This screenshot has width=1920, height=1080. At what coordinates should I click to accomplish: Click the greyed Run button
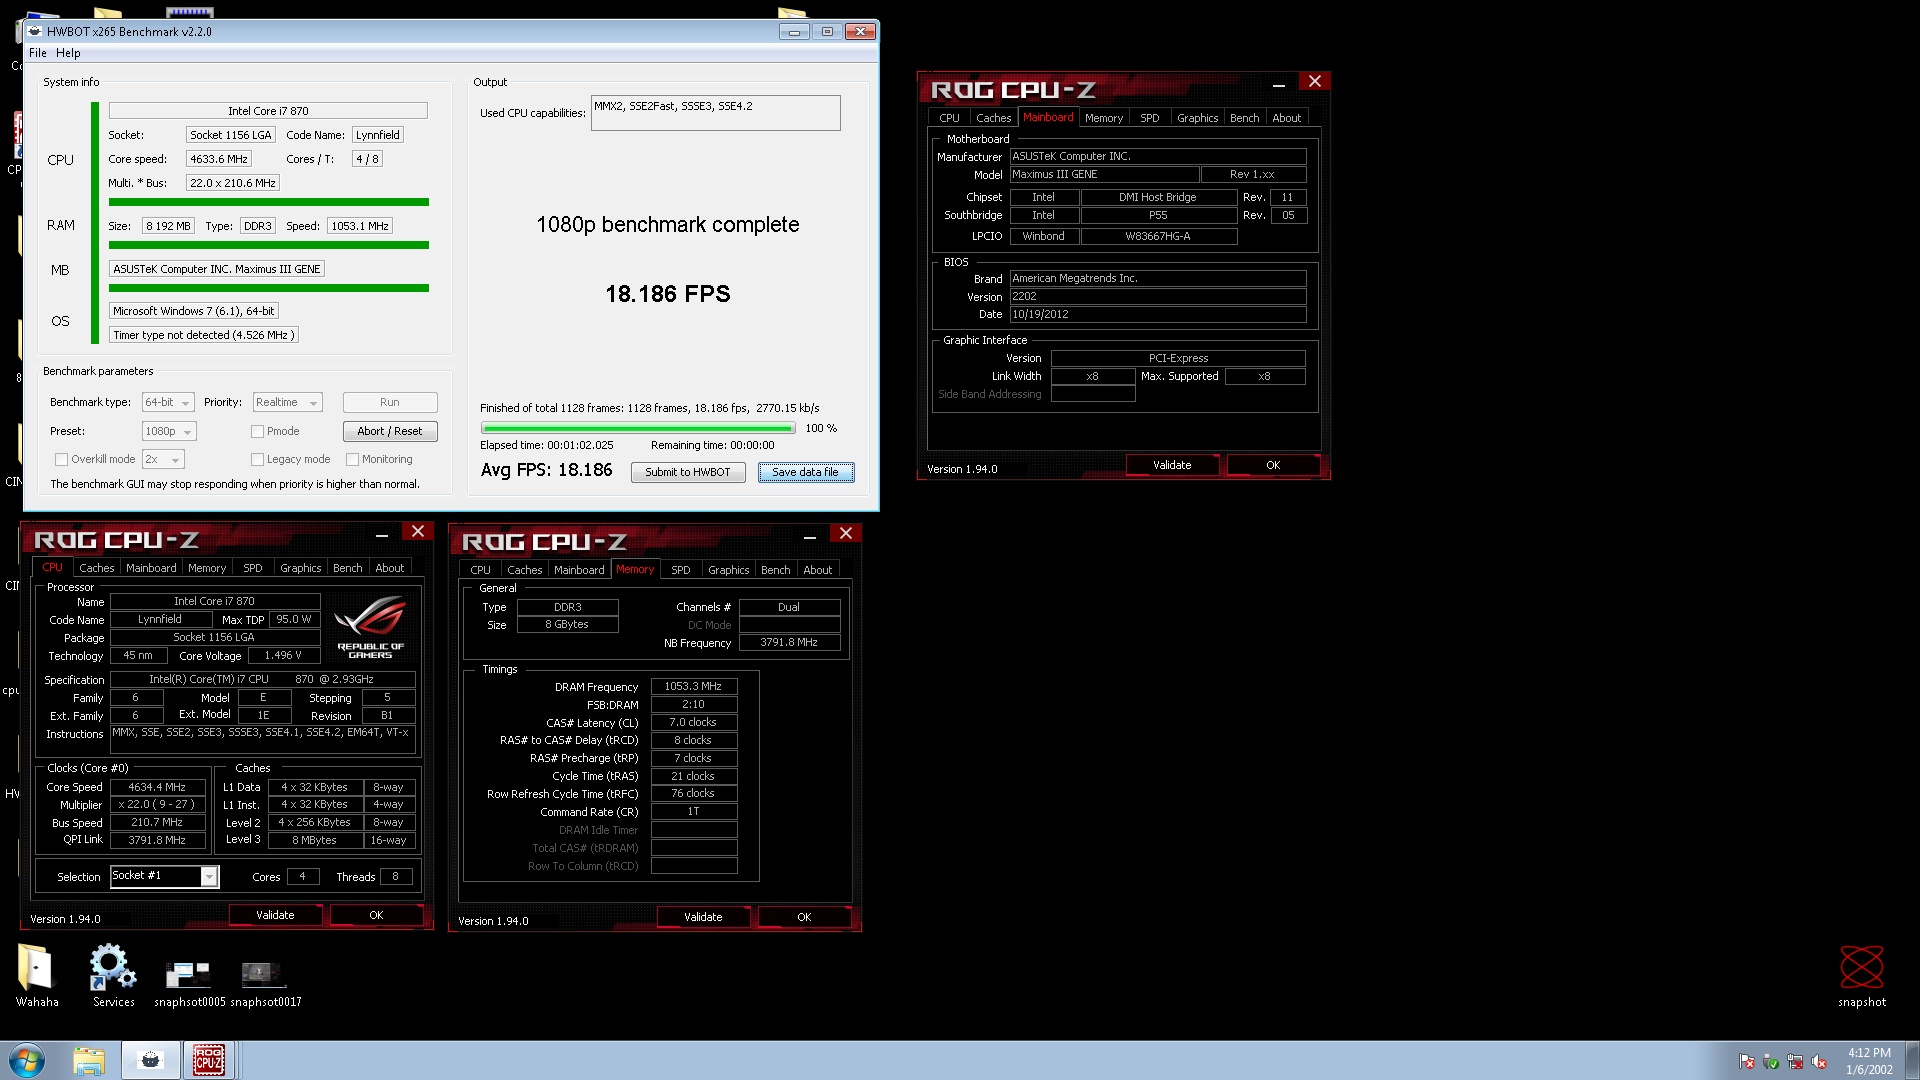pyautogui.click(x=390, y=402)
